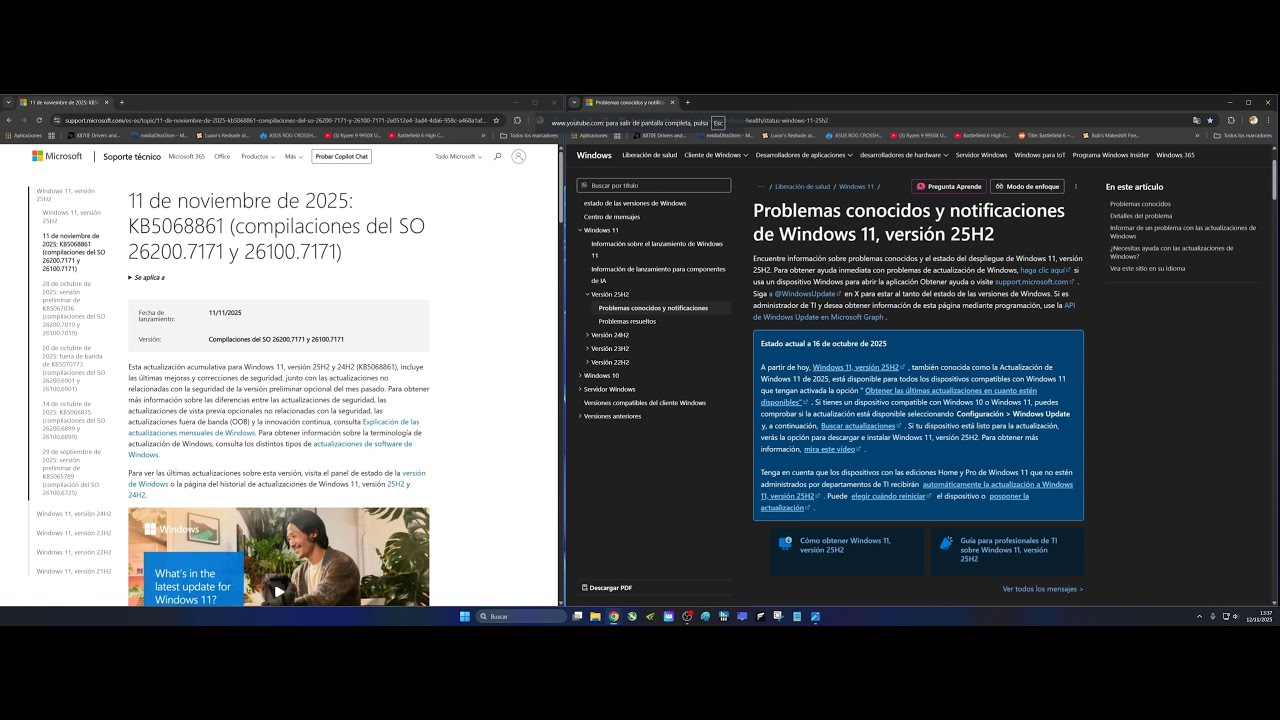
Task: Focus the 'Buscar por título' filter field
Action: click(654, 185)
